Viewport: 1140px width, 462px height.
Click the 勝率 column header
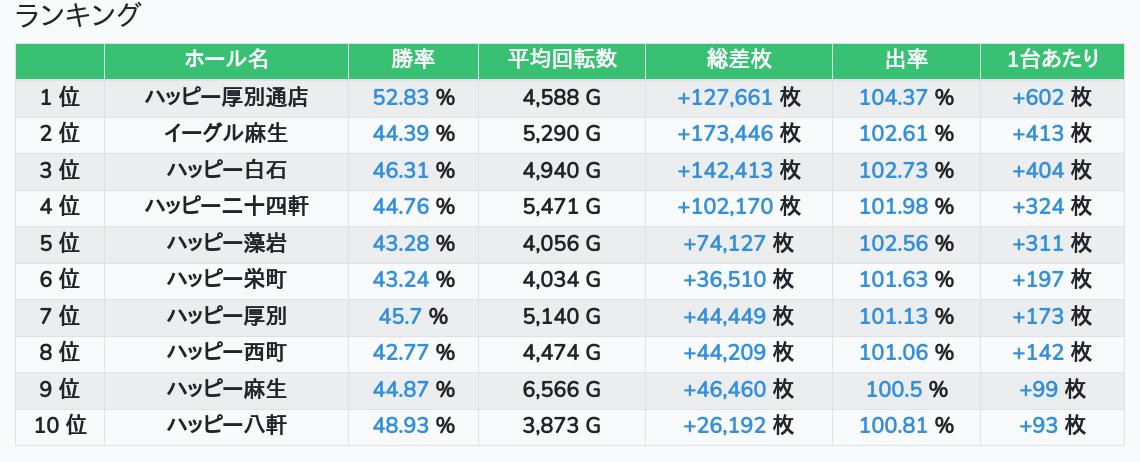tap(413, 60)
